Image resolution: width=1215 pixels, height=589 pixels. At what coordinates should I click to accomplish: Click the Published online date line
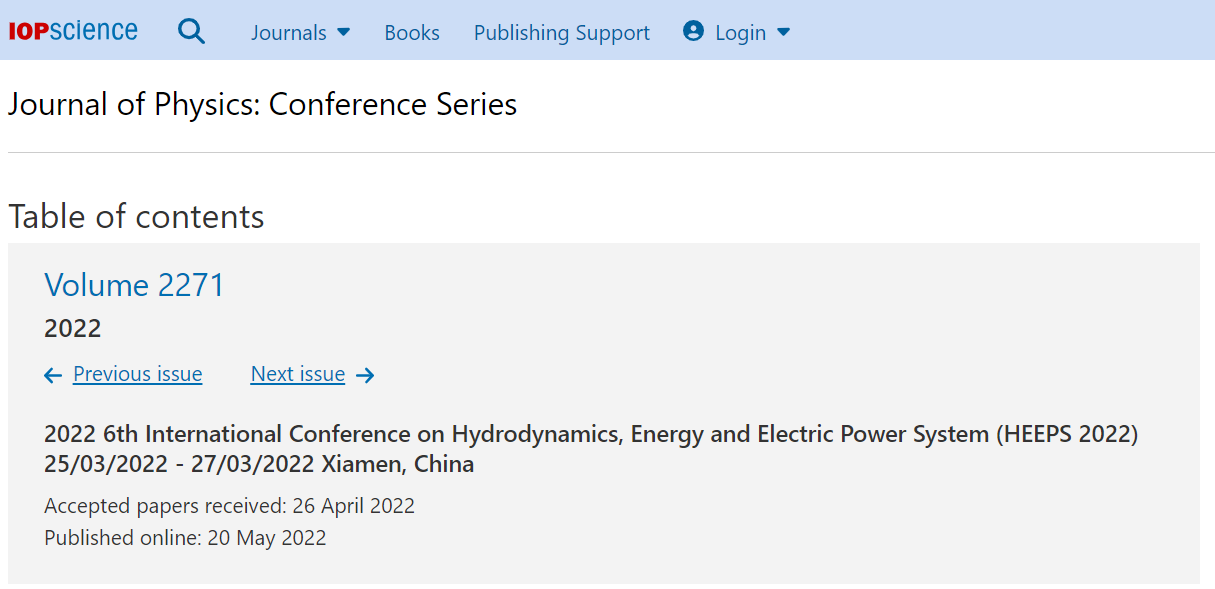click(x=185, y=538)
